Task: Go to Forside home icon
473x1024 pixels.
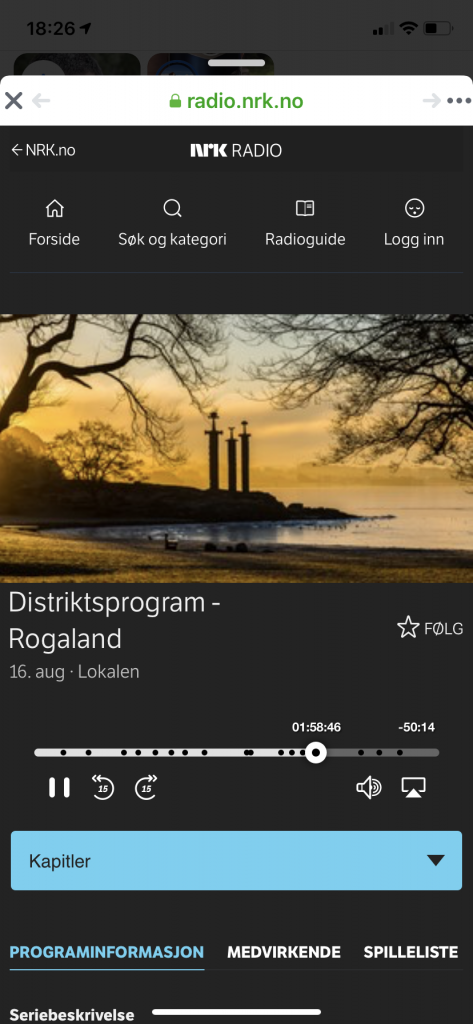Action: pyautogui.click(x=54, y=223)
